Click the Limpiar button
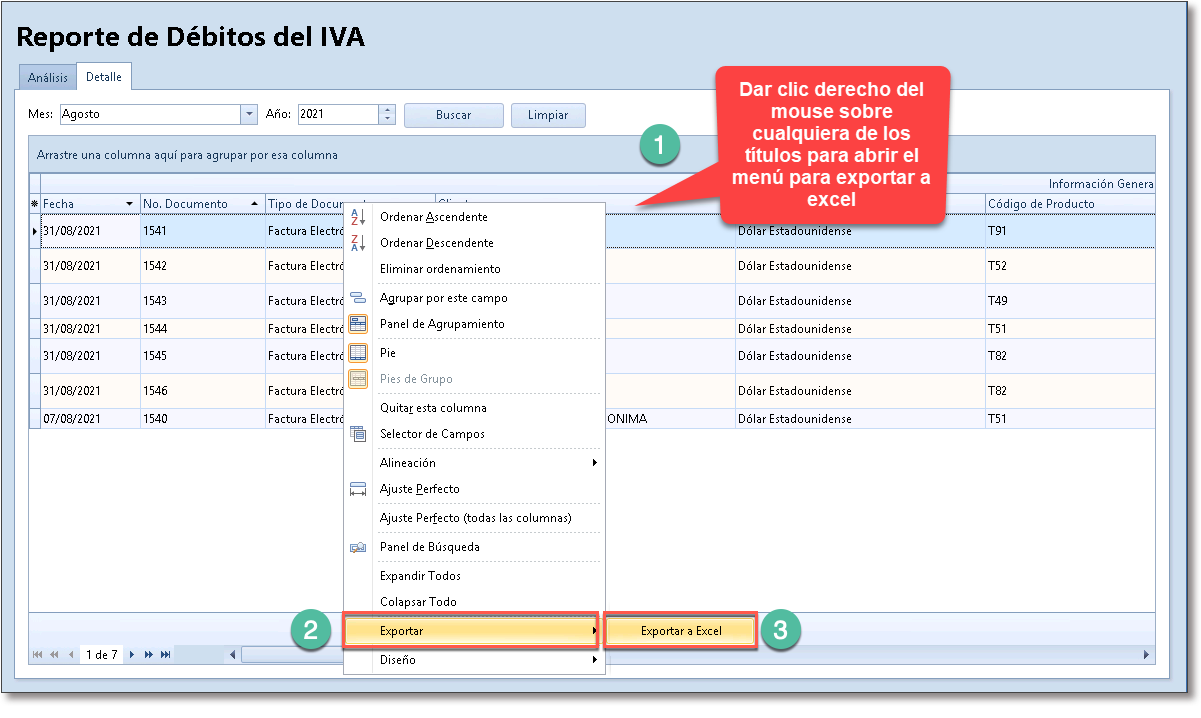This screenshot has width=1201, height=718. (548, 115)
